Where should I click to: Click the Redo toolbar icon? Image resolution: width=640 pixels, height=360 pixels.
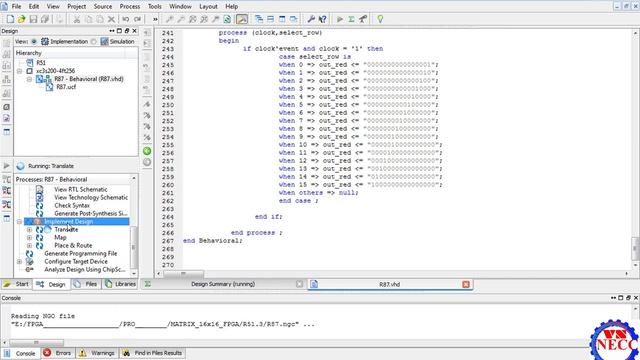pos(138,19)
